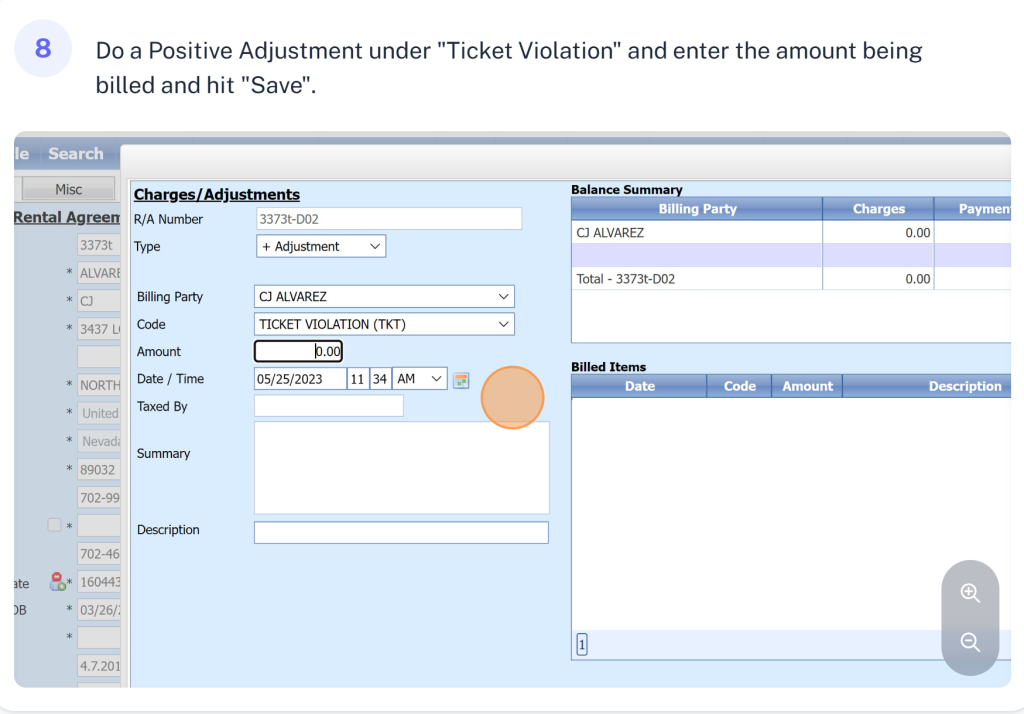The image size is (1024, 714).
Task: Click the Summary text area
Action: (x=401, y=467)
